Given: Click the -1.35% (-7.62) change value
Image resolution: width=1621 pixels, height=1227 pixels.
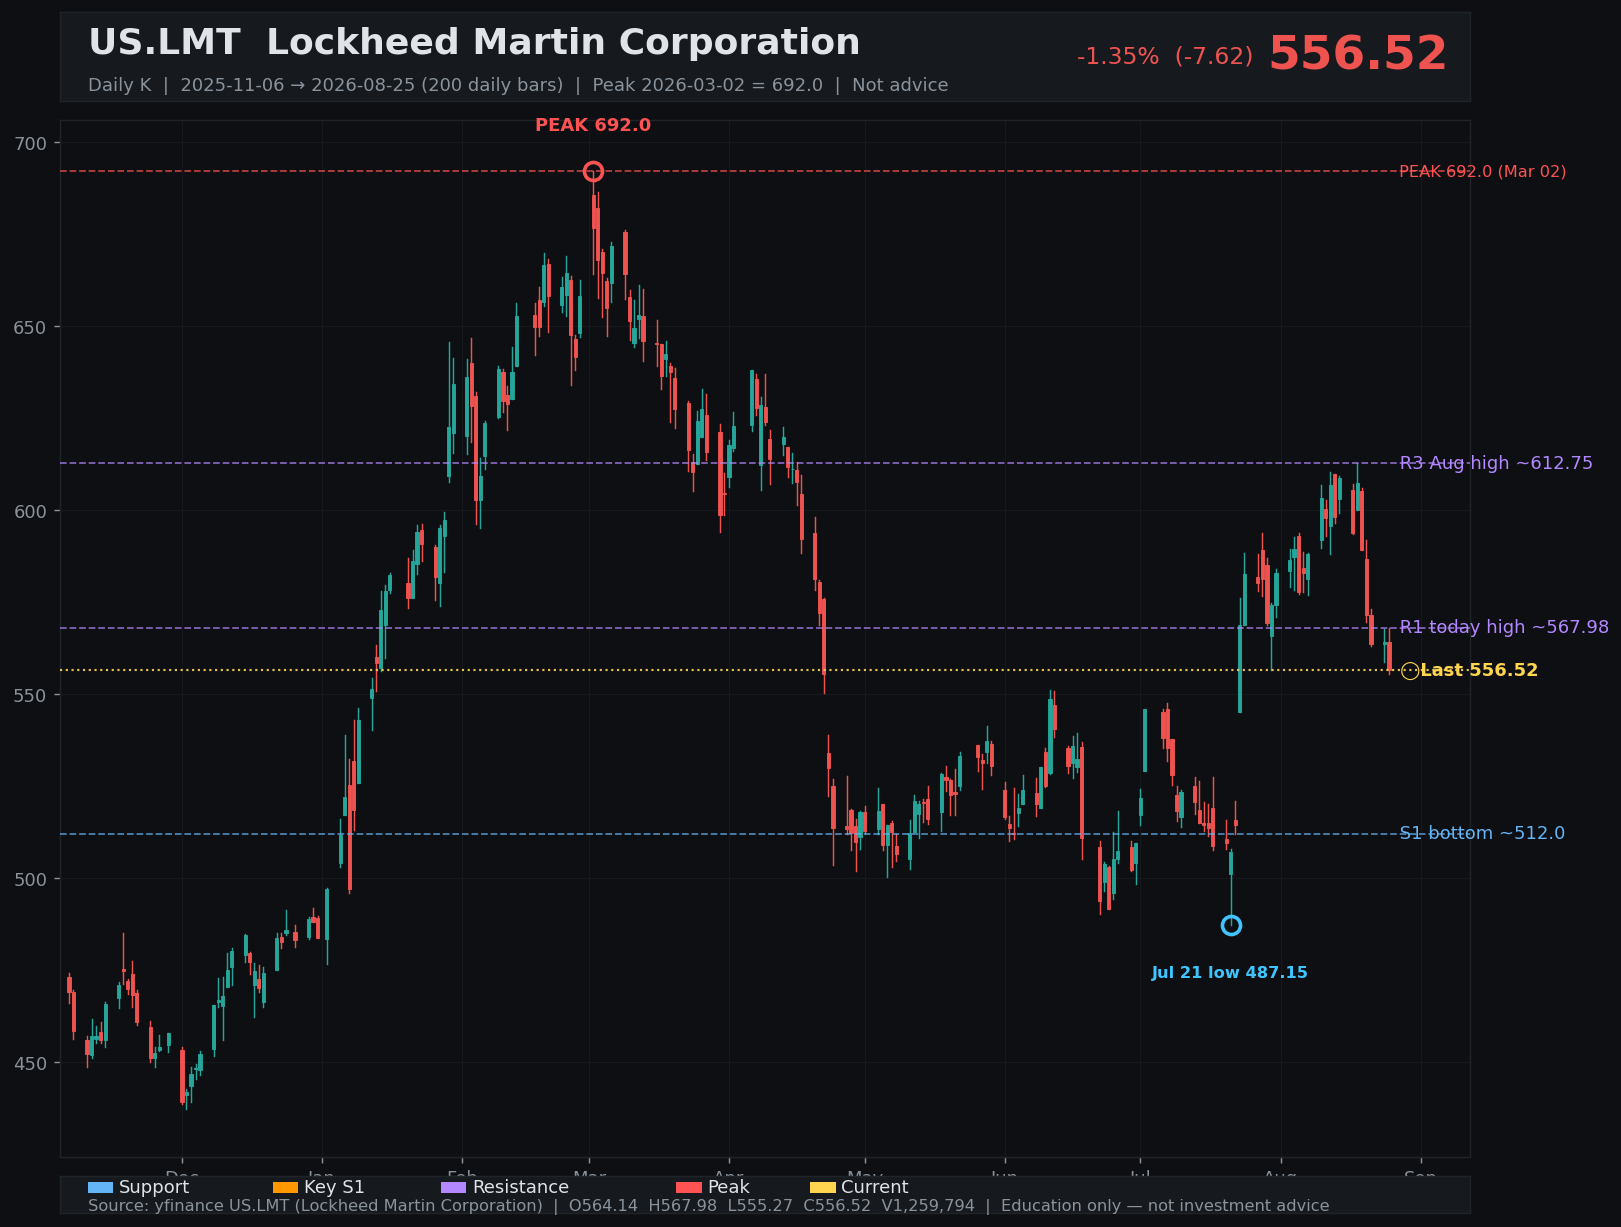Looking at the screenshot, I should (1165, 57).
